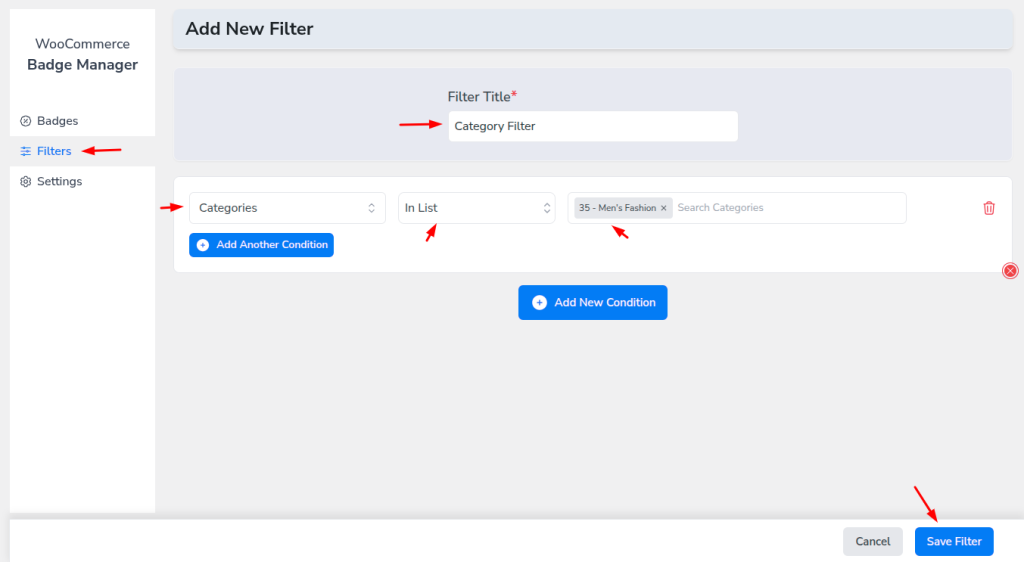Click plus icon on Add Another Condition

(x=203, y=245)
